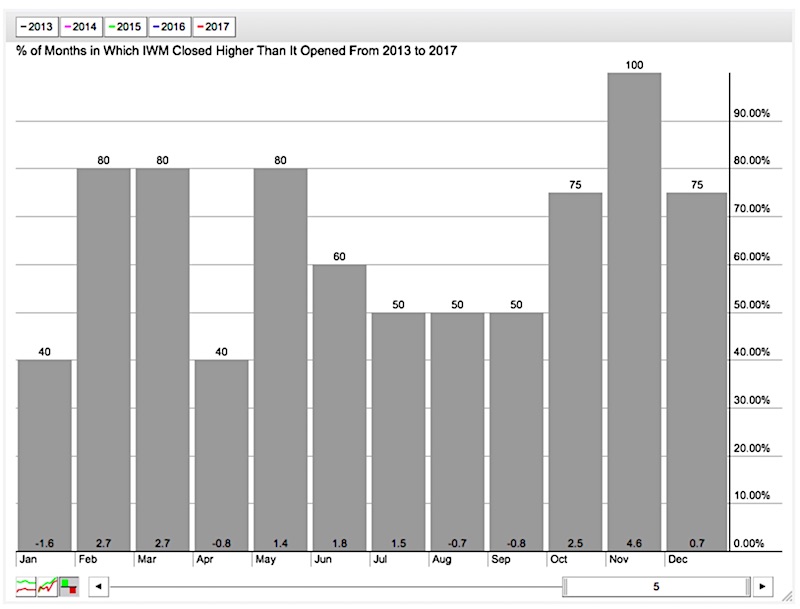
Task: Click the 2.5 average return value
Action: pyautogui.click(x=576, y=543)
